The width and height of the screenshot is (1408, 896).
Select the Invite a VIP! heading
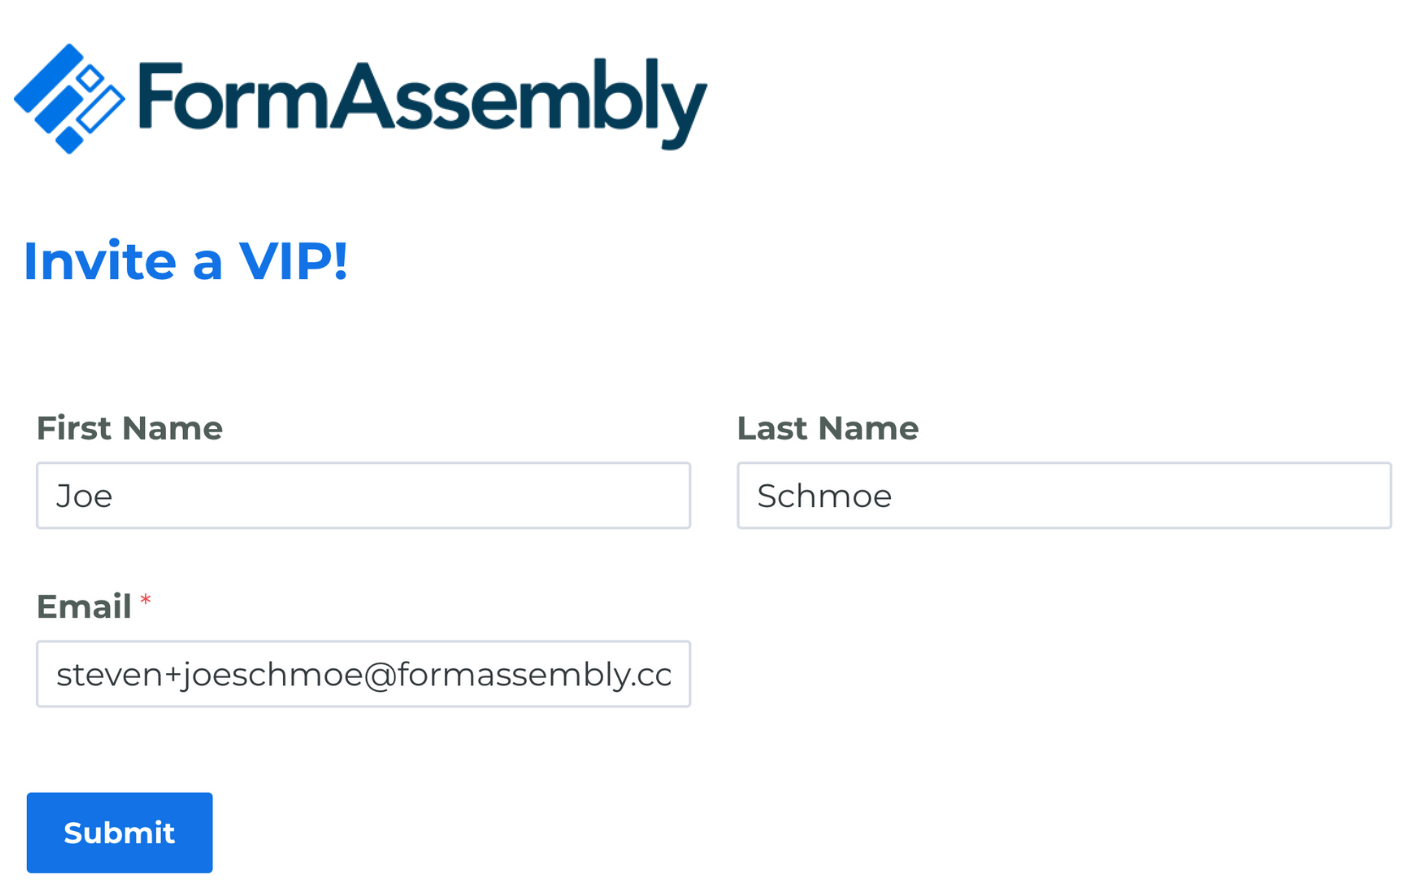[x=186, y=262]
